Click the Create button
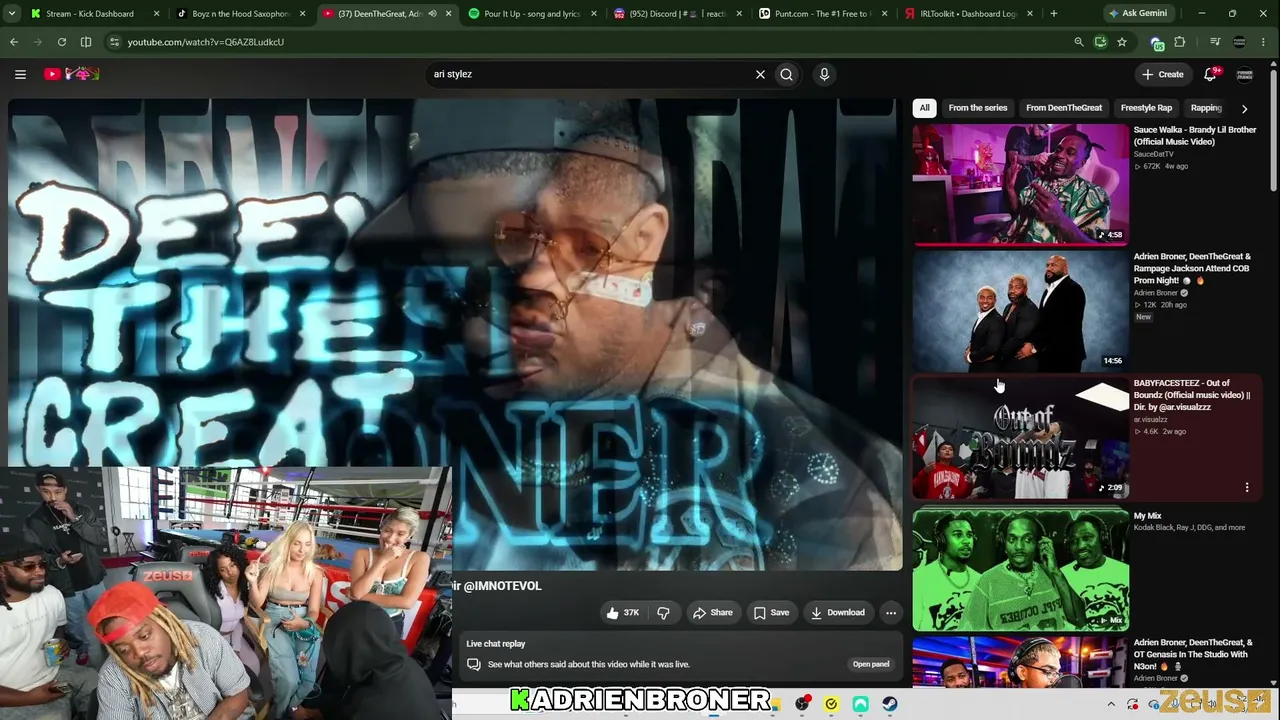 [x=1163, y=74]
